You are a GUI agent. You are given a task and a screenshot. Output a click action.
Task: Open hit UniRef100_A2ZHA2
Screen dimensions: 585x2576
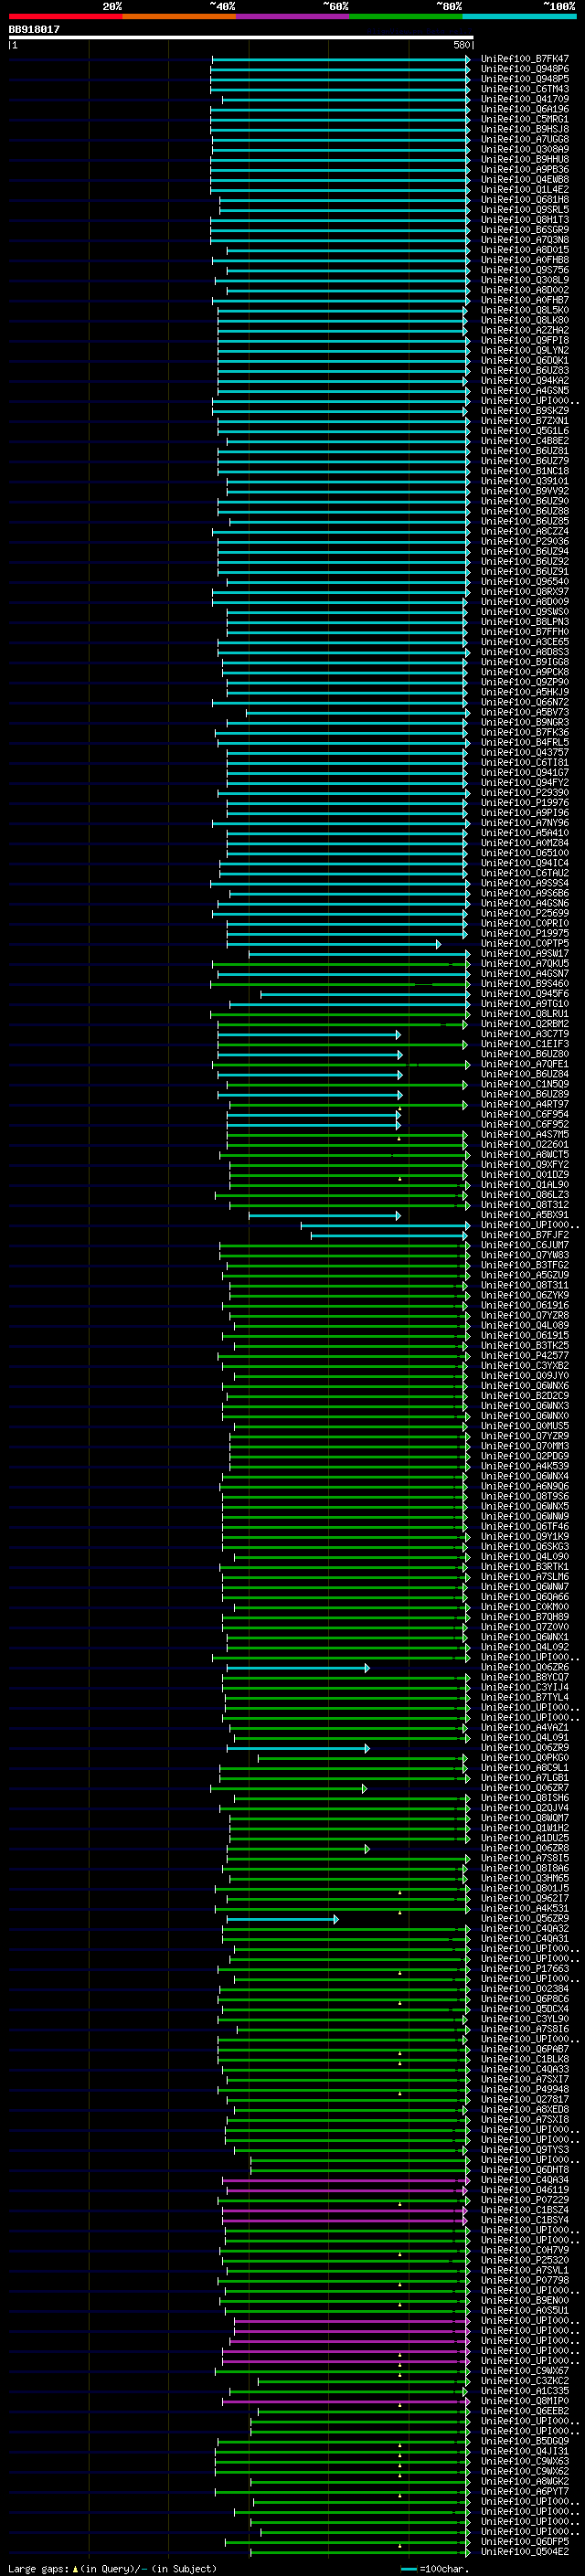click(x=524, y=330)
